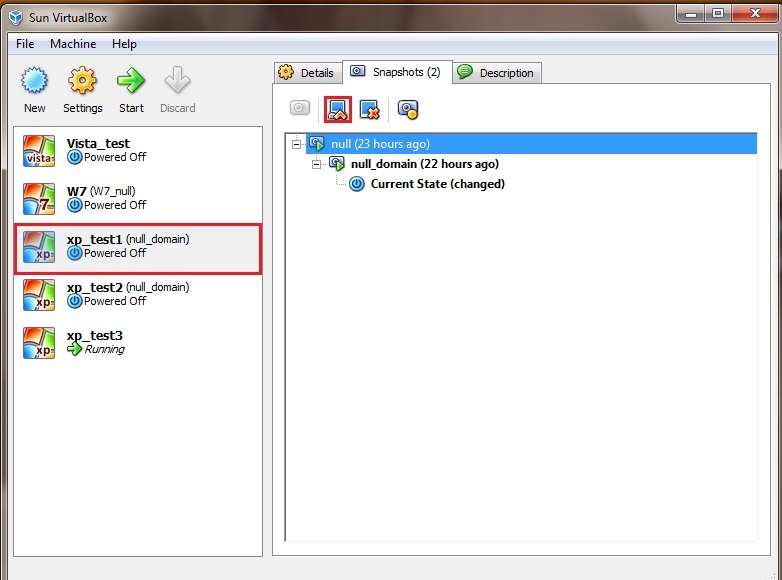Click the greyed Discard arrow icon
This screenshot has height=580, width=782.
pyautogui.click(x=178, y=80)
